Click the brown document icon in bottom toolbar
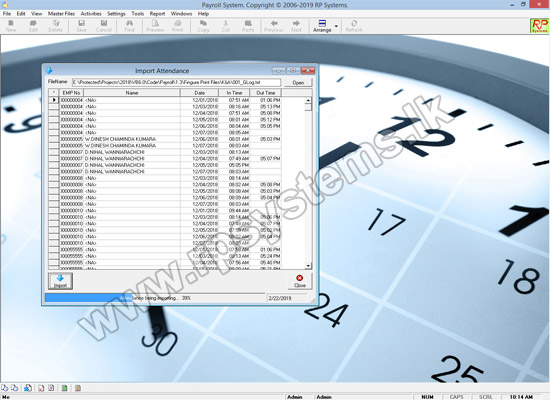The height and width of the screenshot is (400, 550). click(x=78, y=388)
